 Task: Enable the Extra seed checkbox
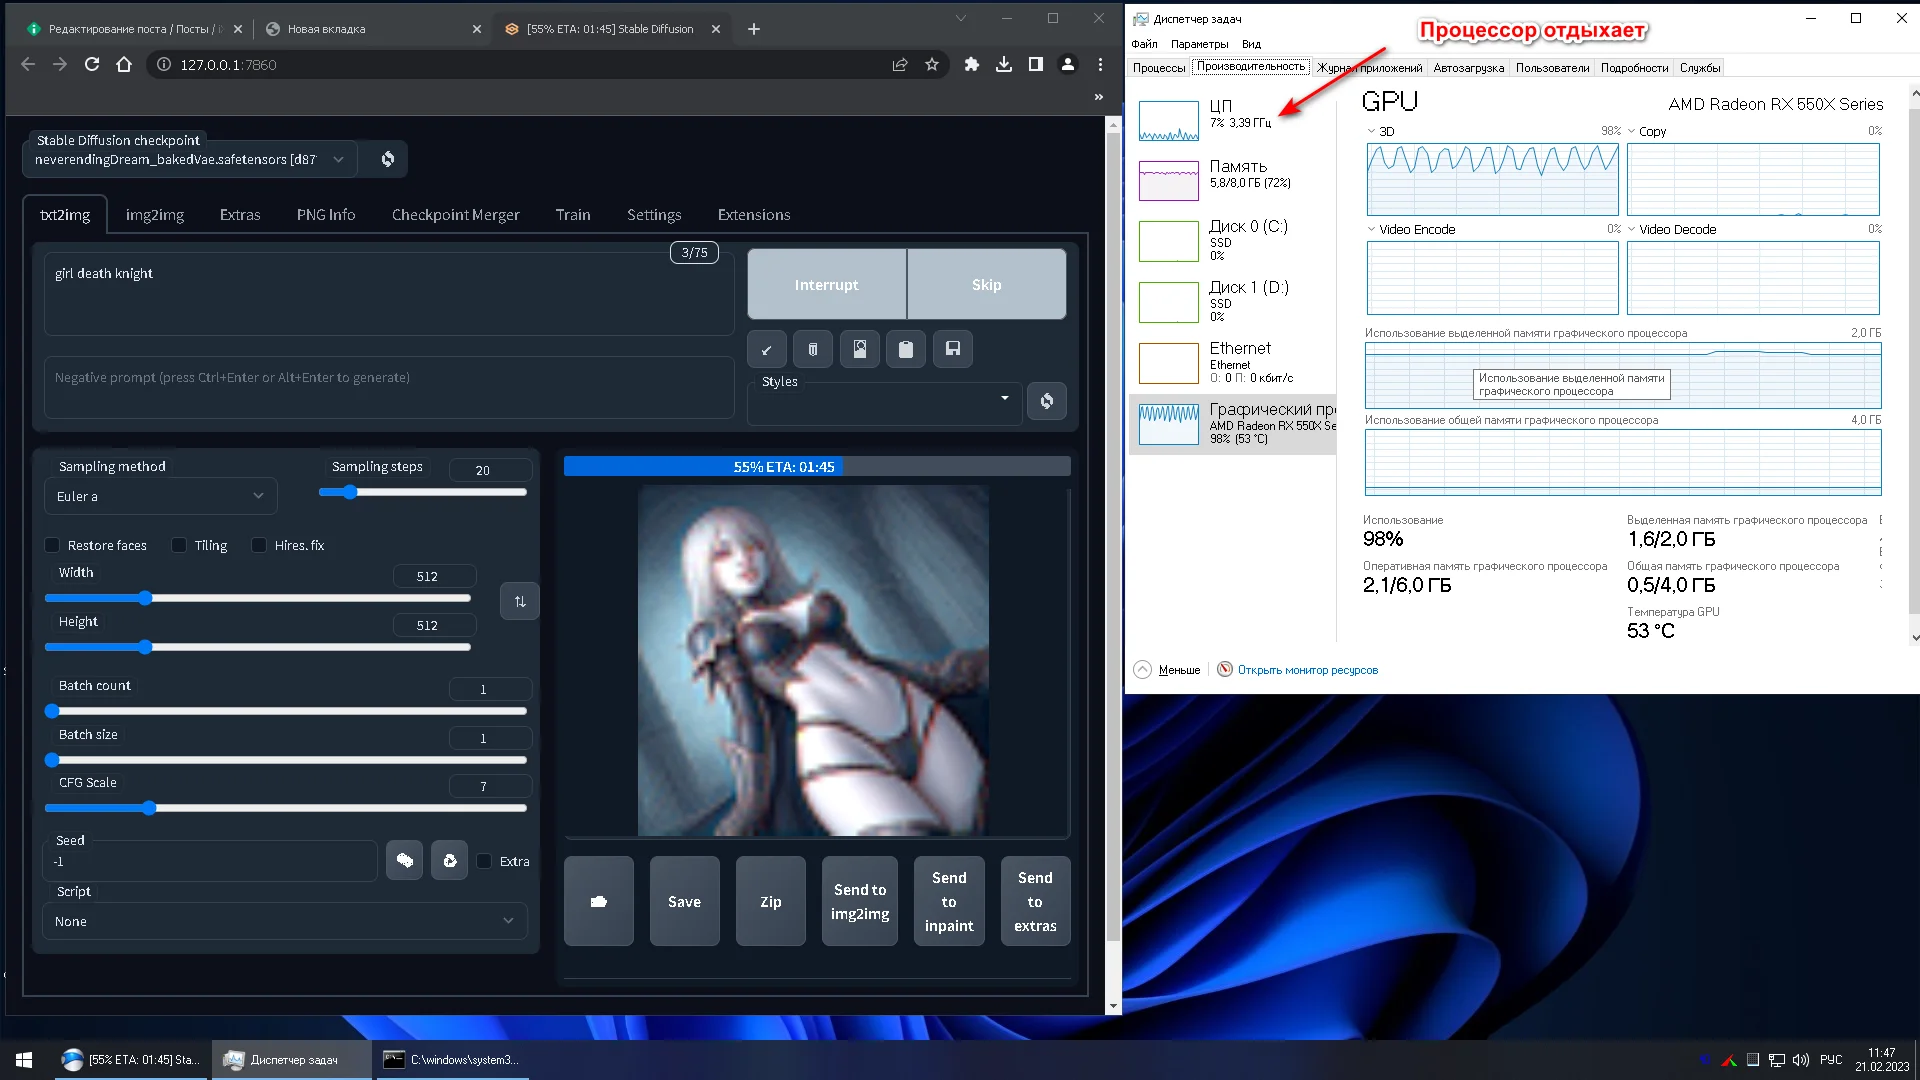pos(484,861)
